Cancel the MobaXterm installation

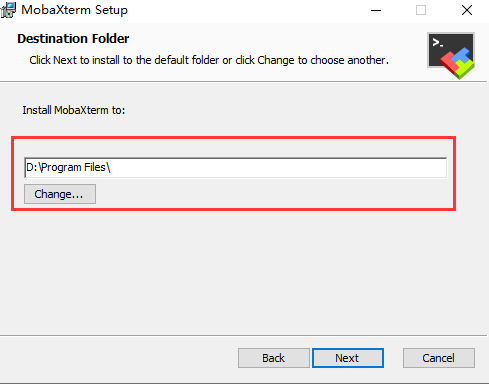point(439,358)
